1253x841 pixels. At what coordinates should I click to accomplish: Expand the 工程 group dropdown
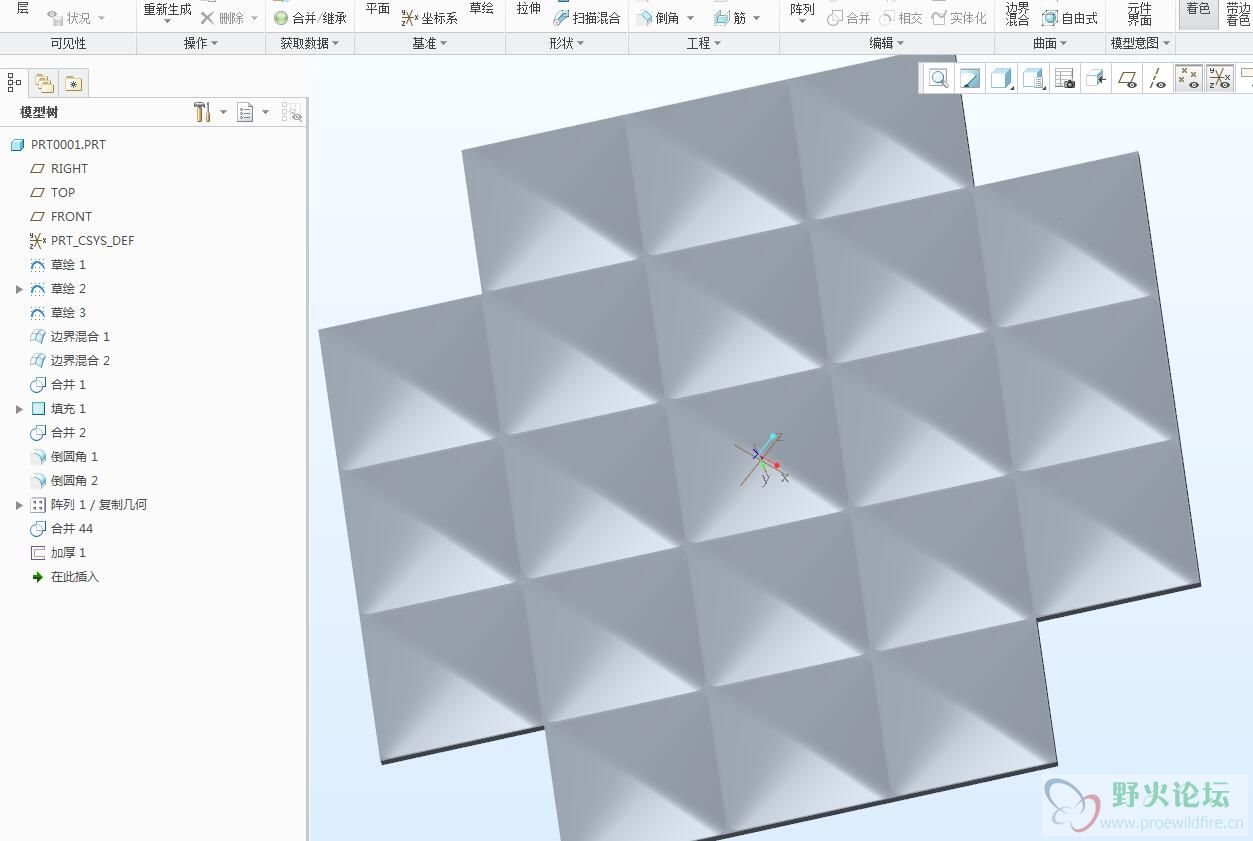pos(704,43)
